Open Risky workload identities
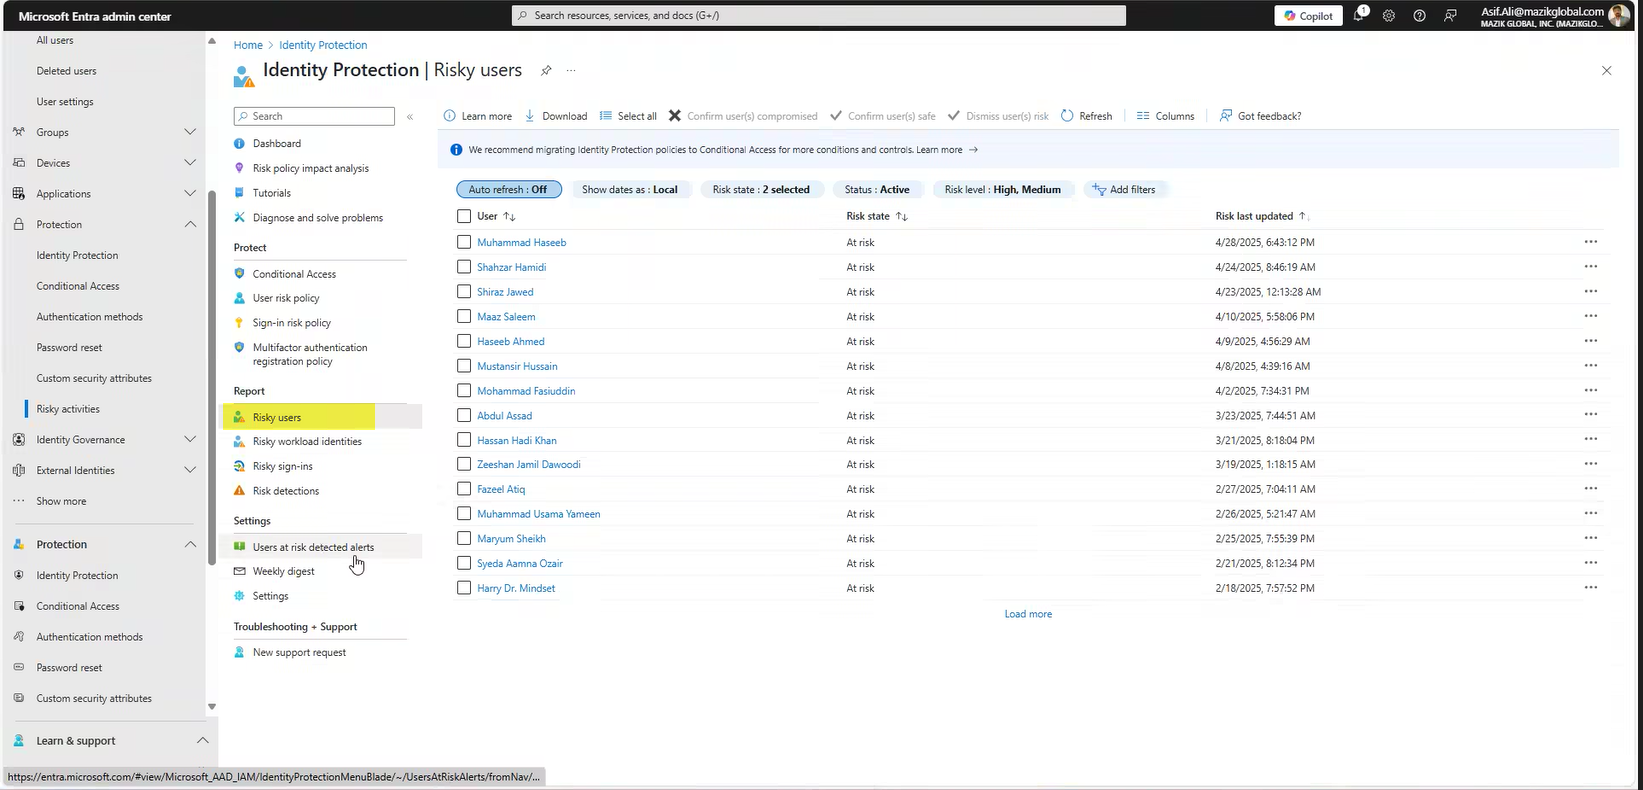This screenshot has width=1643, height=790. pos(306,442)
